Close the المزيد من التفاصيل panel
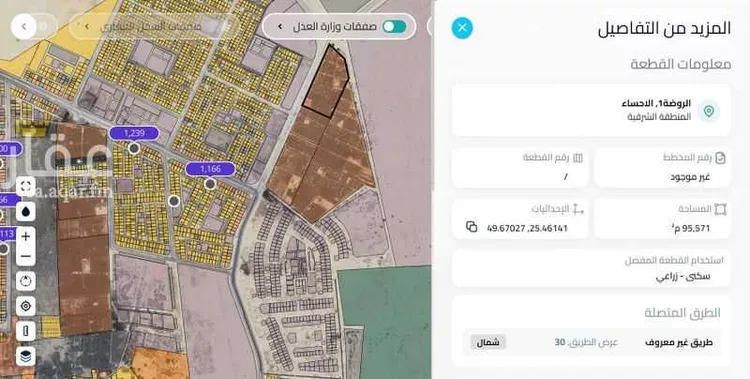 [462, 28]
